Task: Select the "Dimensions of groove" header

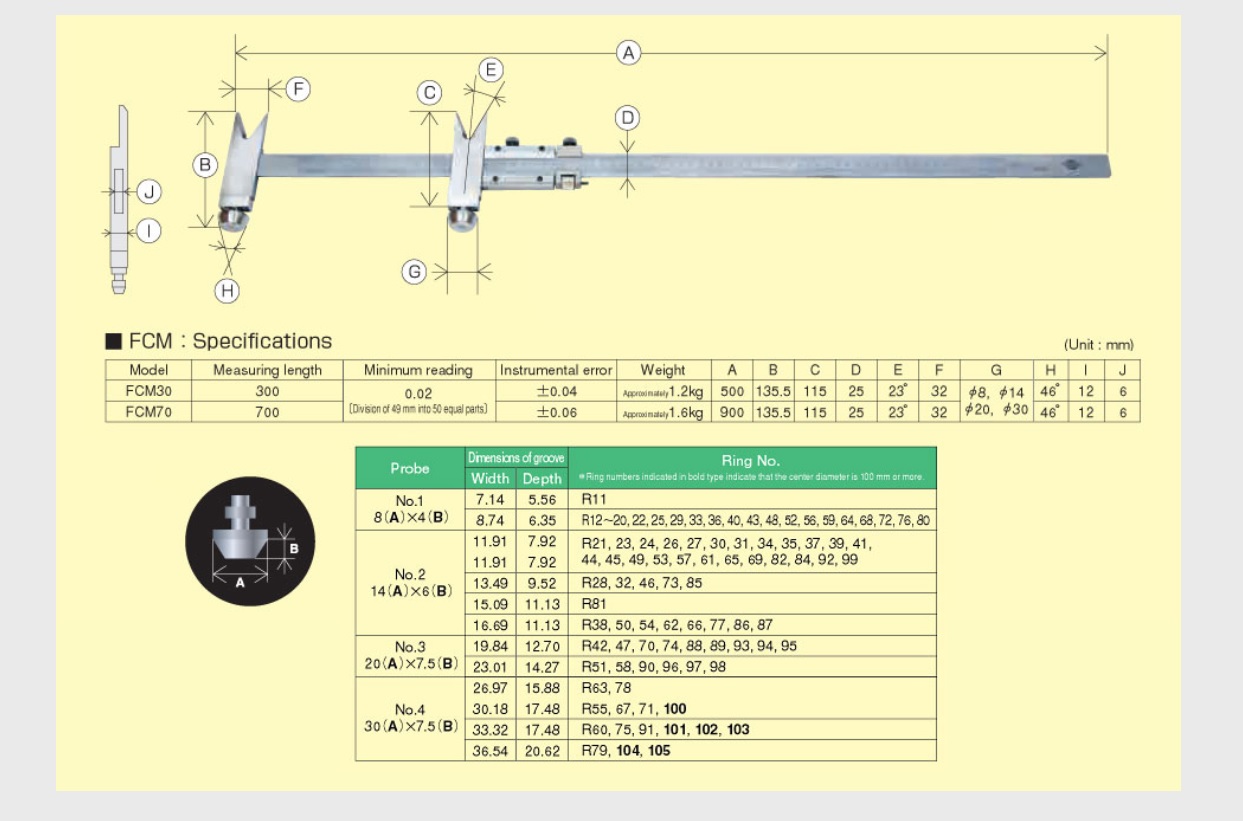Action: pos(516,457)
